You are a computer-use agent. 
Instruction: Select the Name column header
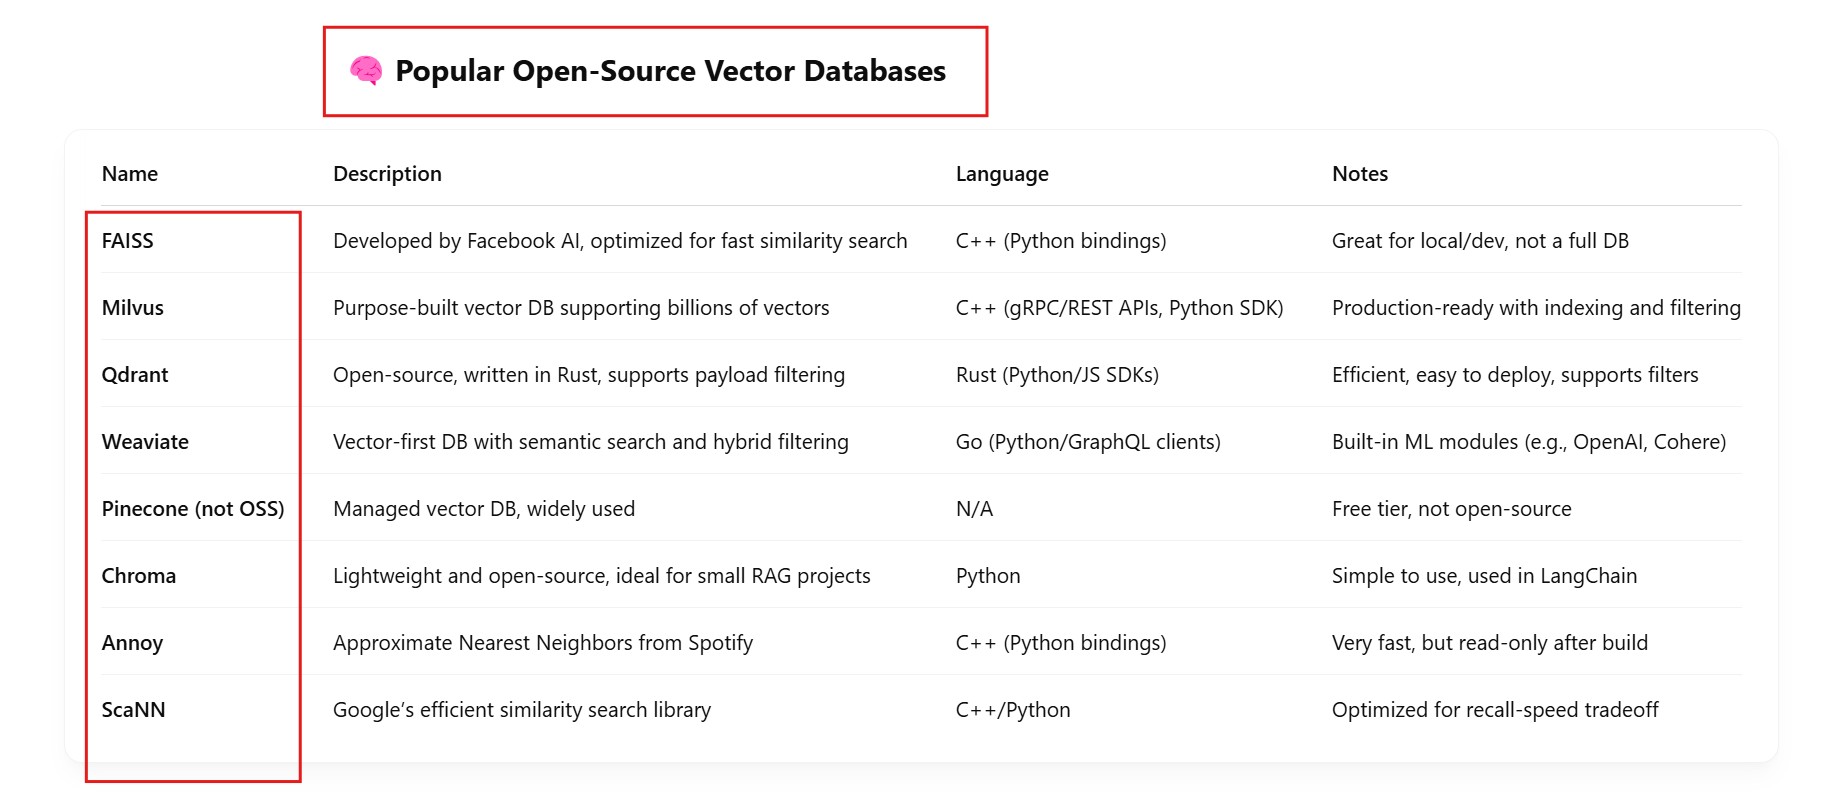(x=130, y=174)
